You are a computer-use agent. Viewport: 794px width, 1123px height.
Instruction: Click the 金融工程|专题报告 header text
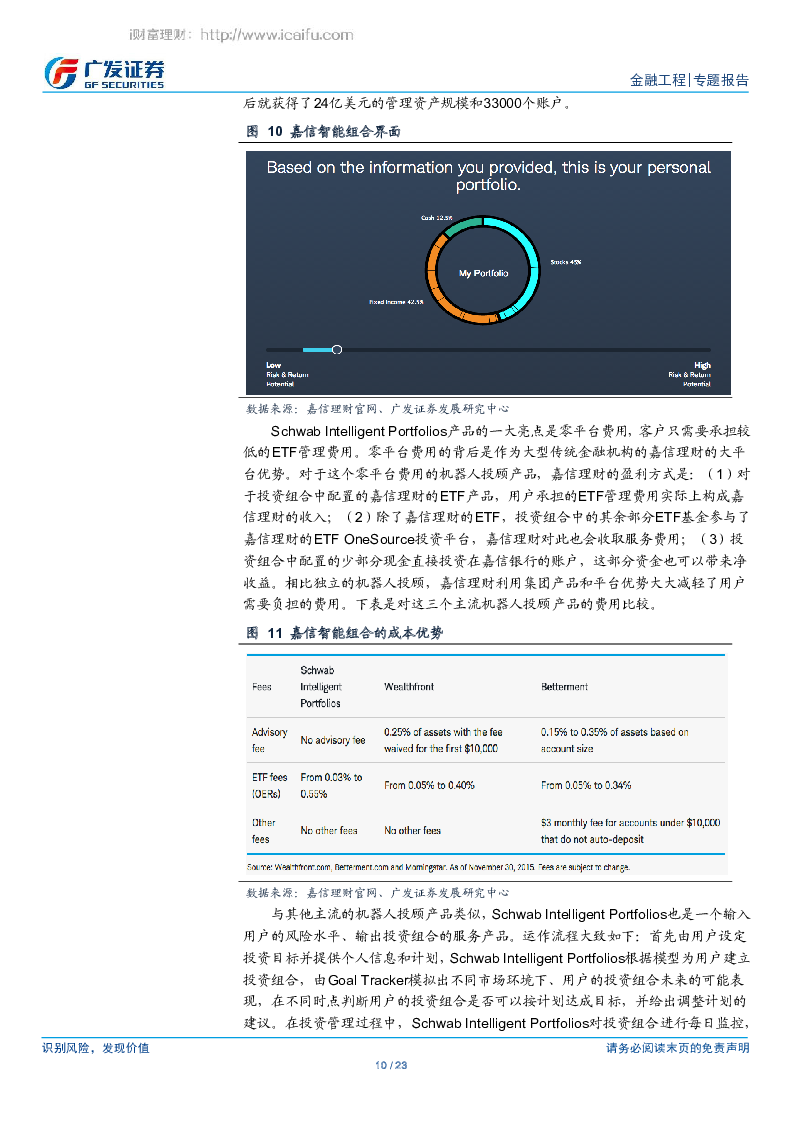[688, 80]
